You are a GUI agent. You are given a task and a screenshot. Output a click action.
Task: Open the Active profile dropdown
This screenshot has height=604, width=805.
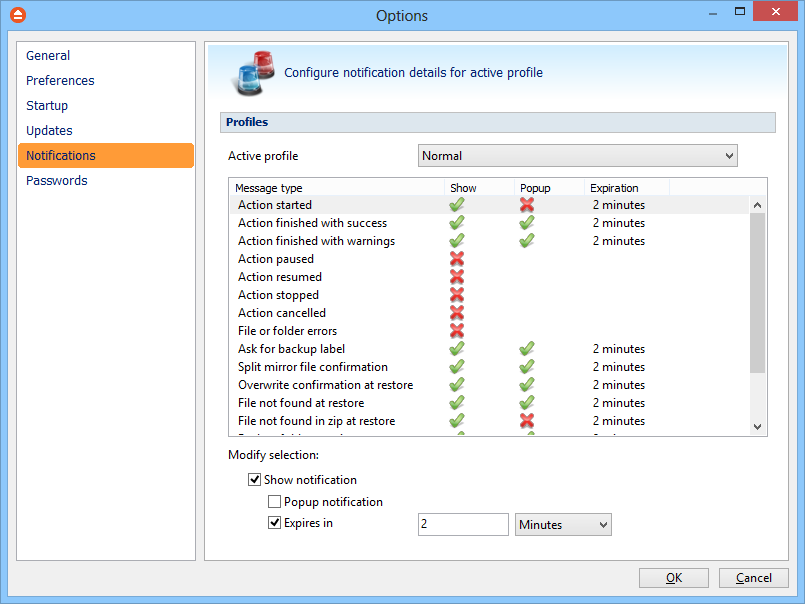pos(577,156)
